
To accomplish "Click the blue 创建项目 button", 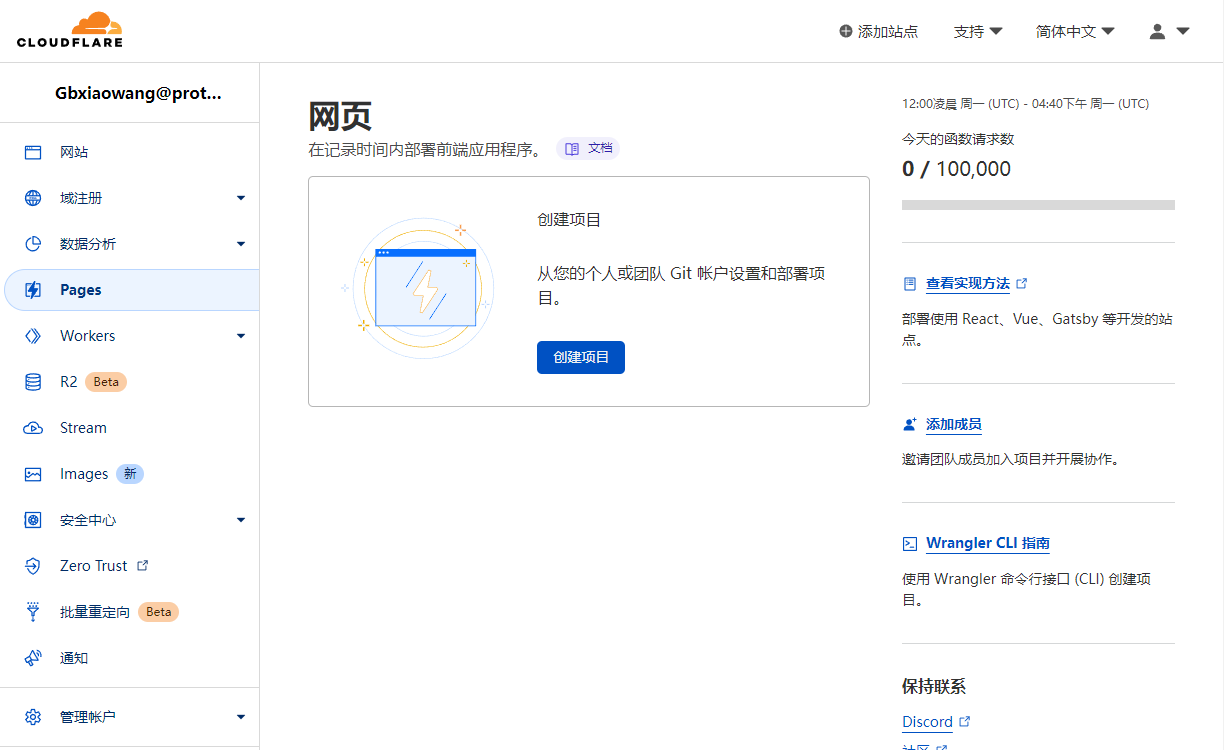I will coord(580,357).
